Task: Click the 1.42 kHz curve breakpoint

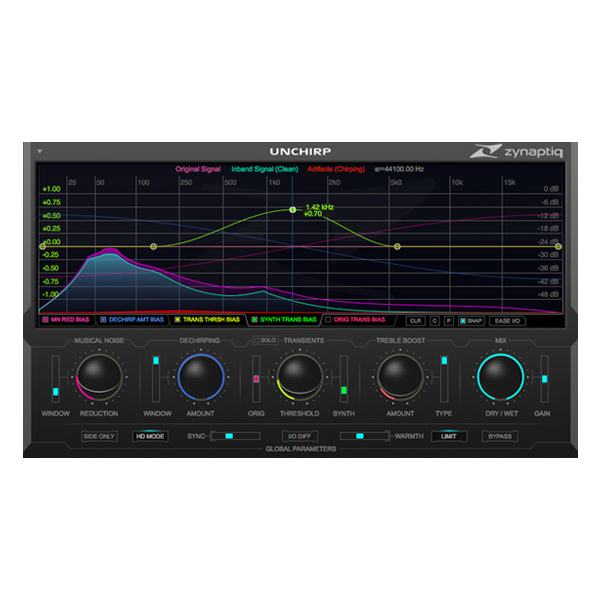Action: pyautogui.click(x=293, y=210)
